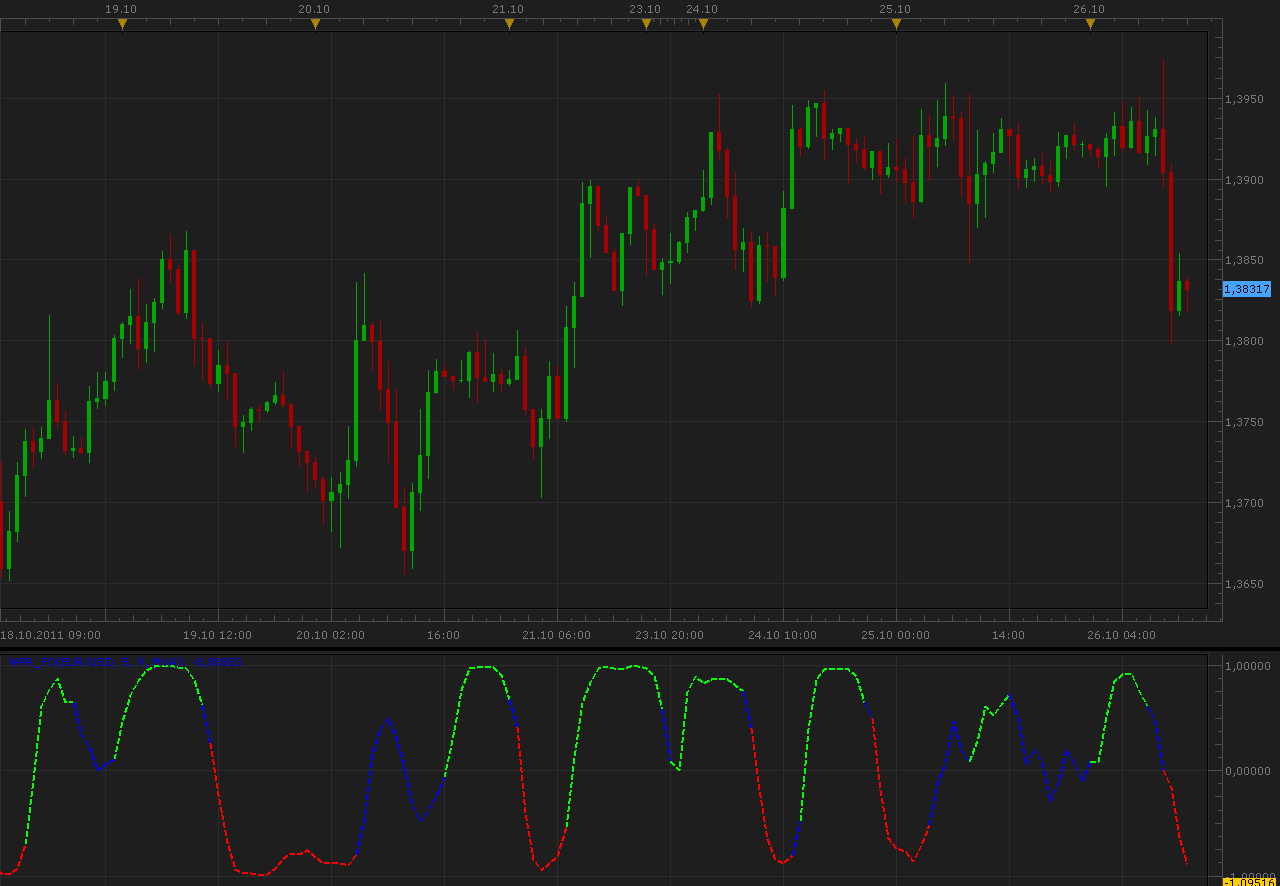This screenshot has height=886, width=1280.
Task: Click the 20.10 day marker triangle
Action: pyautogui.click(x=315, y=24)
